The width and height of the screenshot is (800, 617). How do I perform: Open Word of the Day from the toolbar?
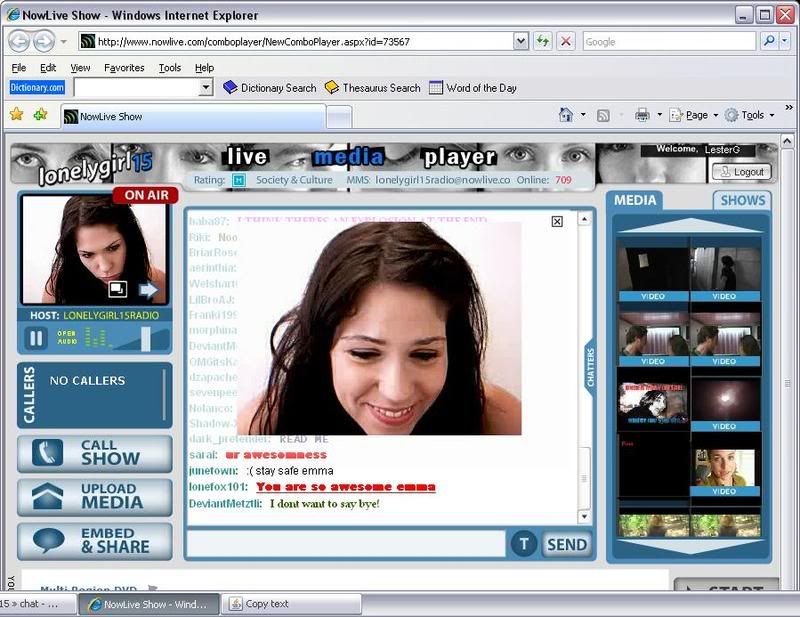coord(473,88)
